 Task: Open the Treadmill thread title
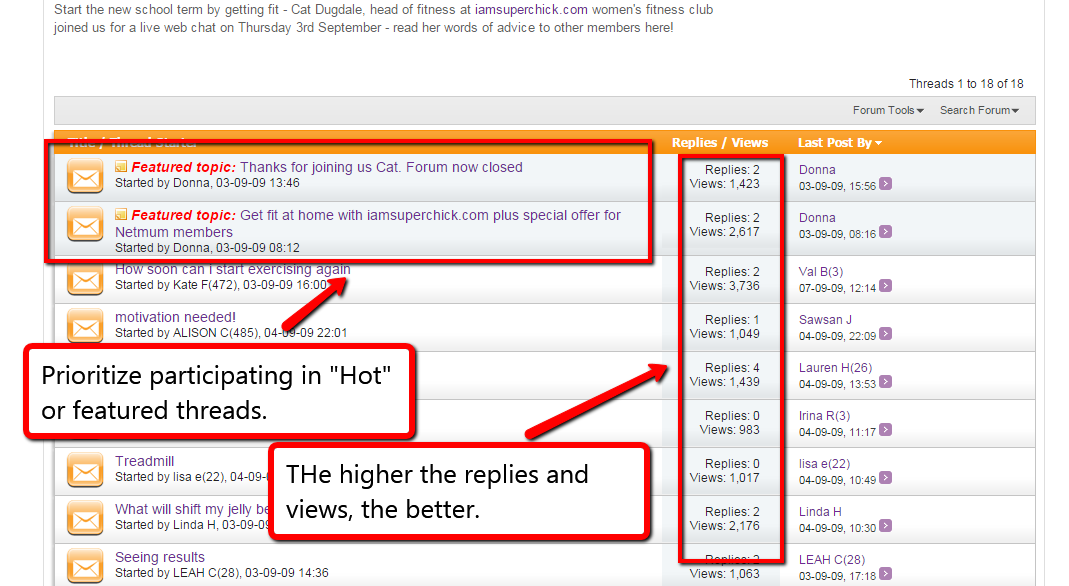144,461
